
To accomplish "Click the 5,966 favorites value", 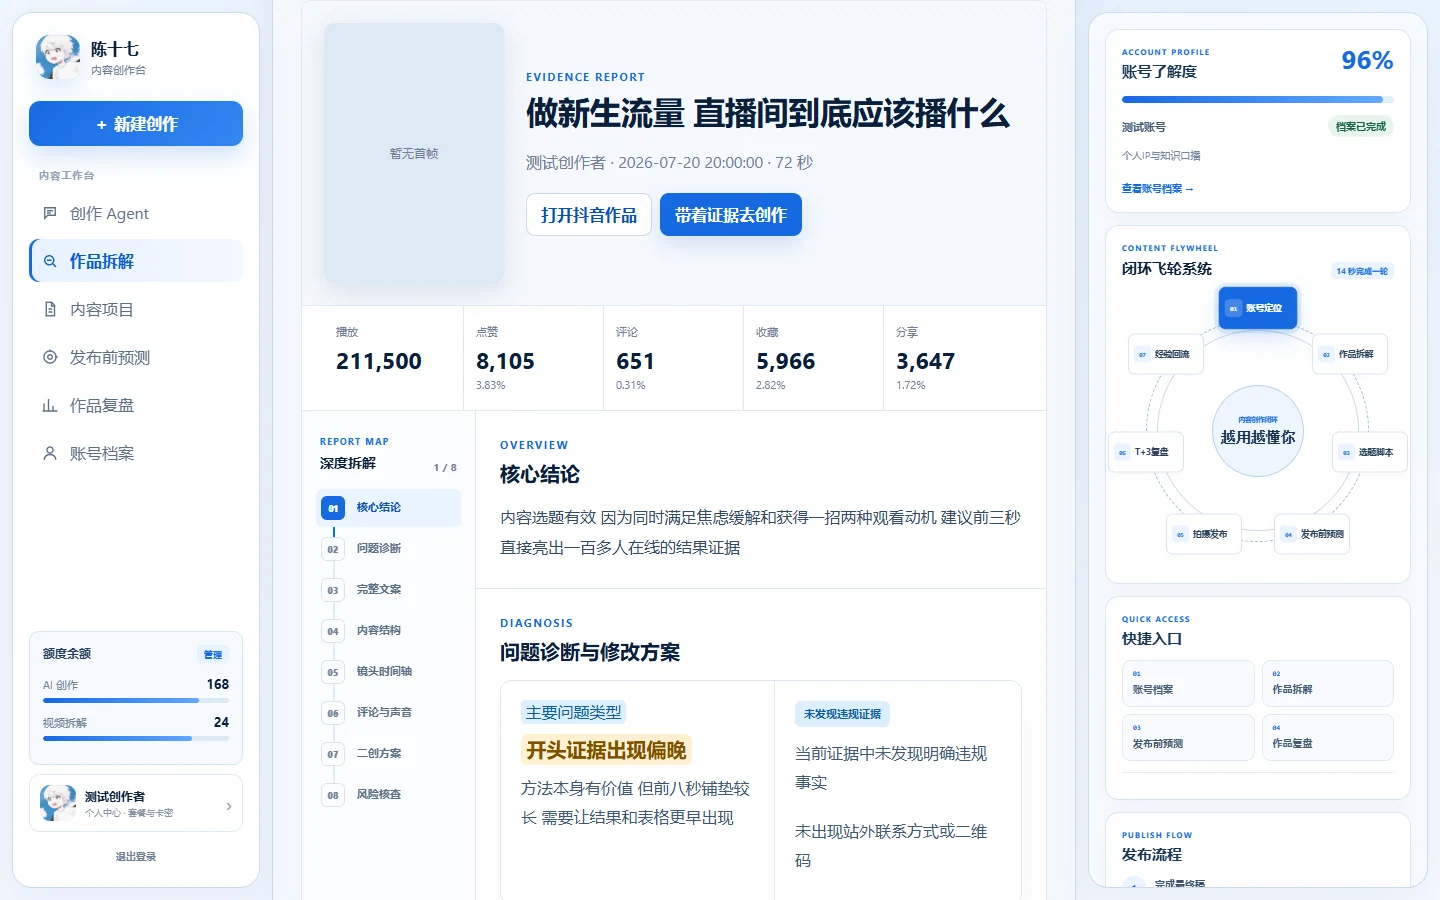I will pyautogui.click(x=785, y=361).
